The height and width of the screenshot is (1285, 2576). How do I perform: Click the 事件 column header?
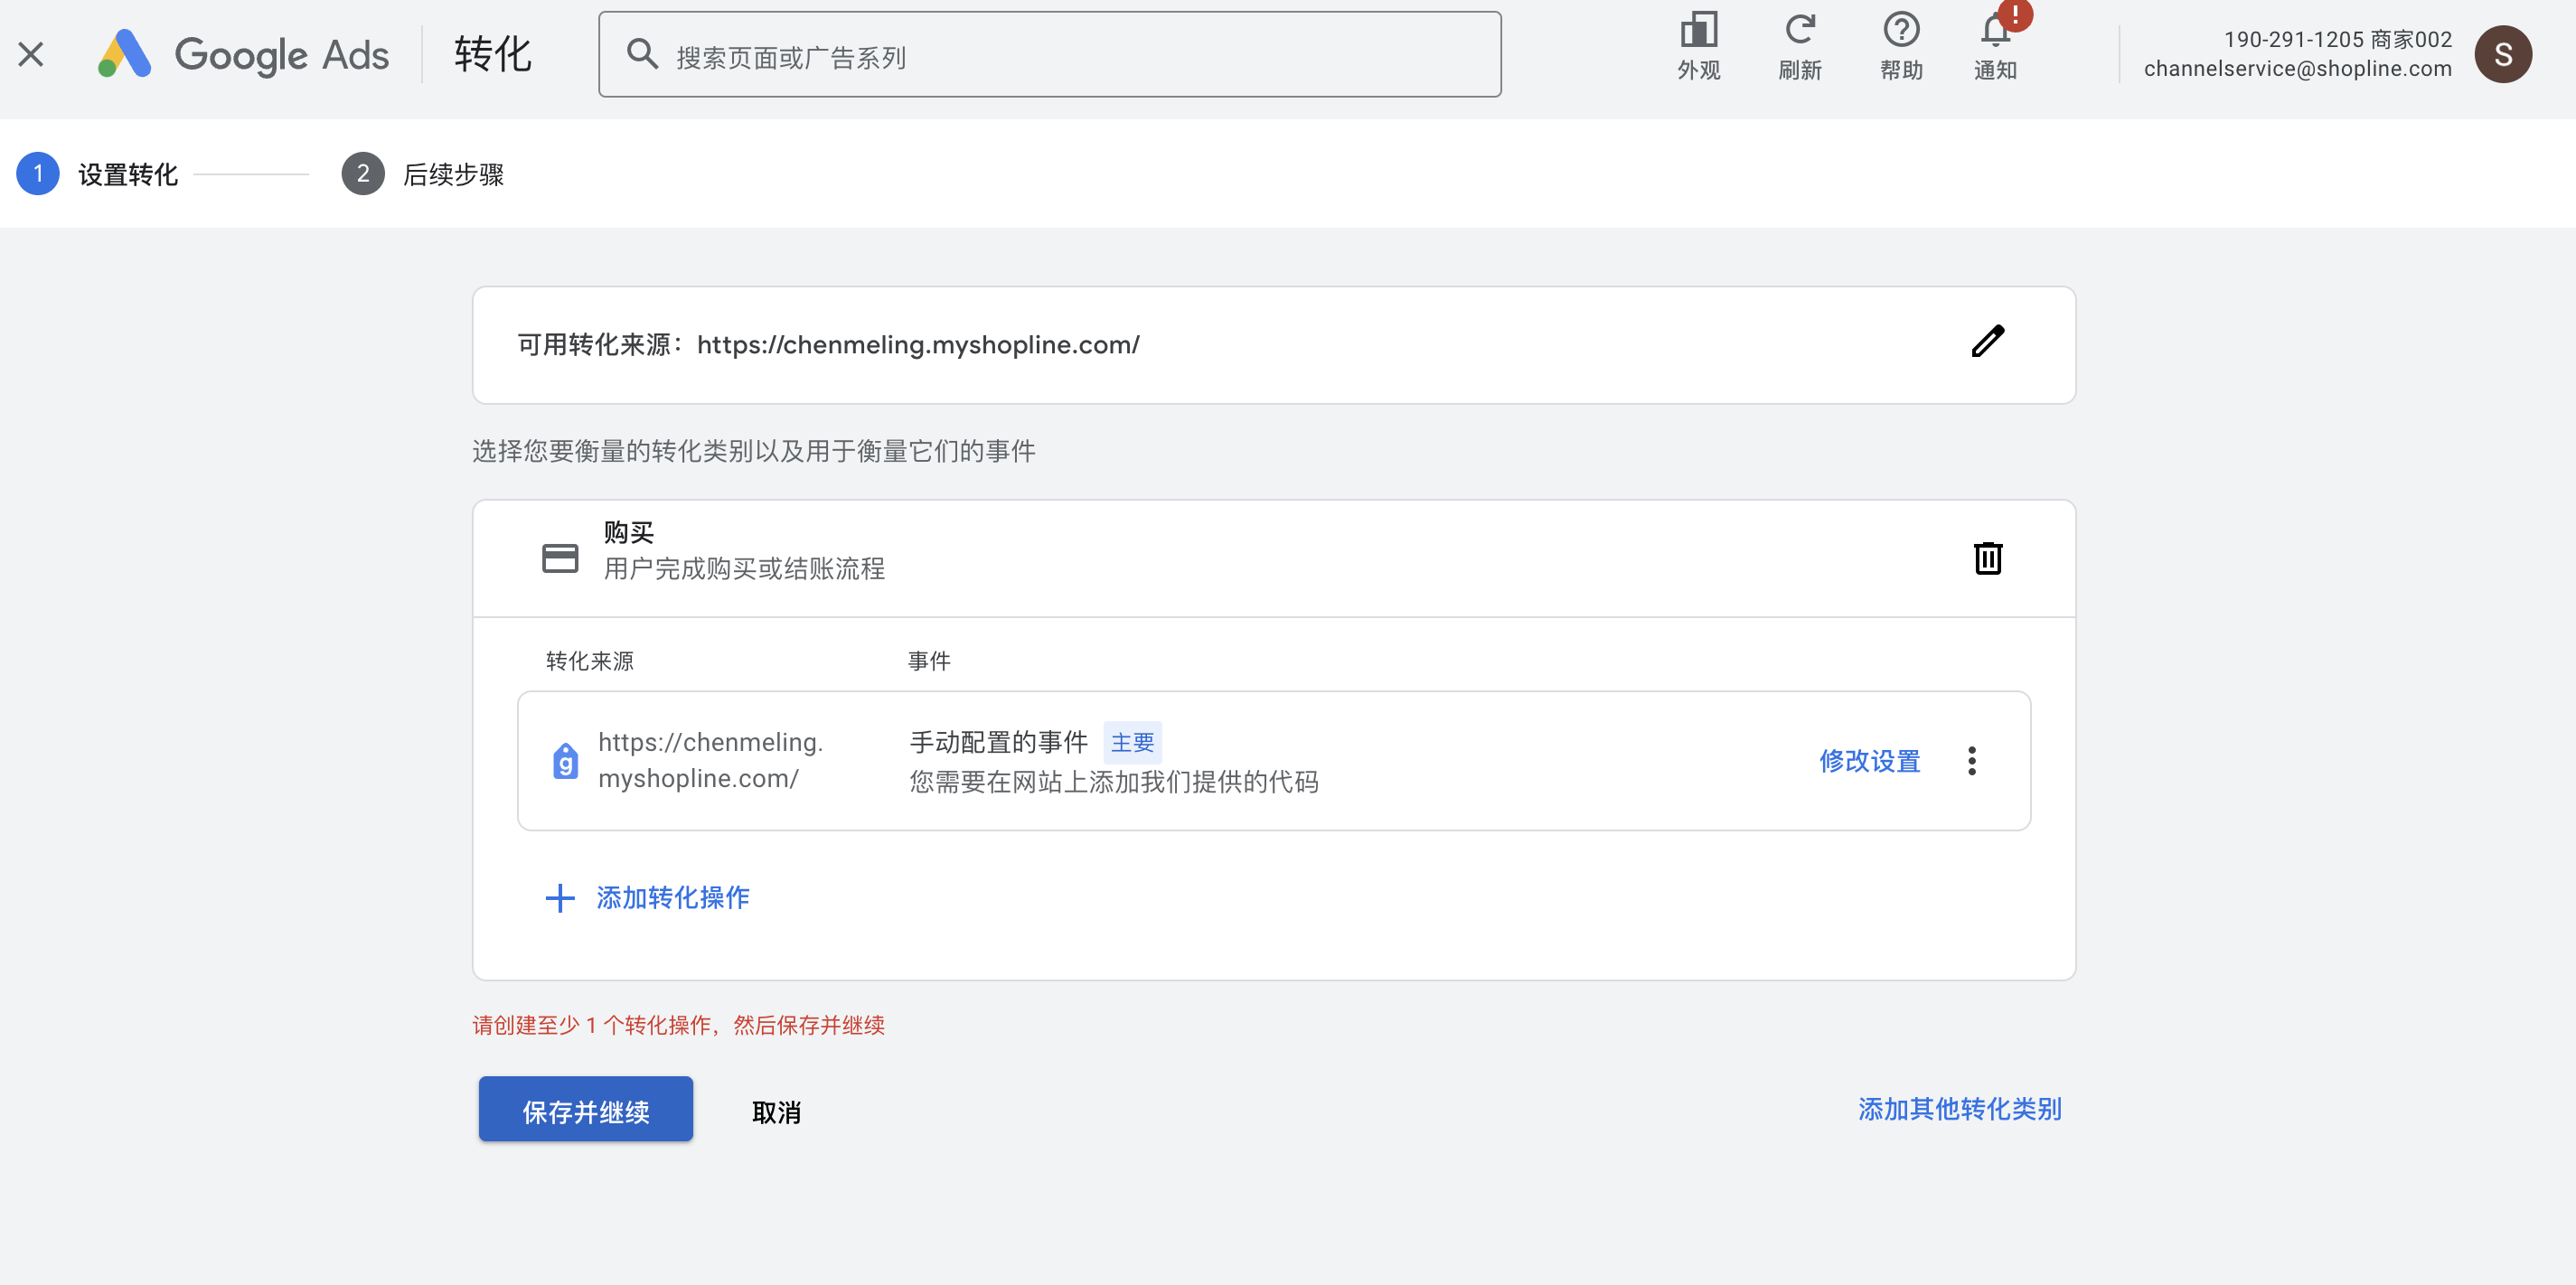point(929,661)
